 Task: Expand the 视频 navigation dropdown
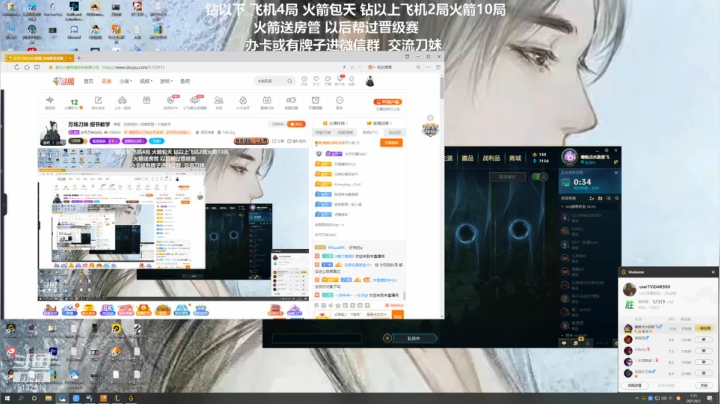[x=146, y=81]
